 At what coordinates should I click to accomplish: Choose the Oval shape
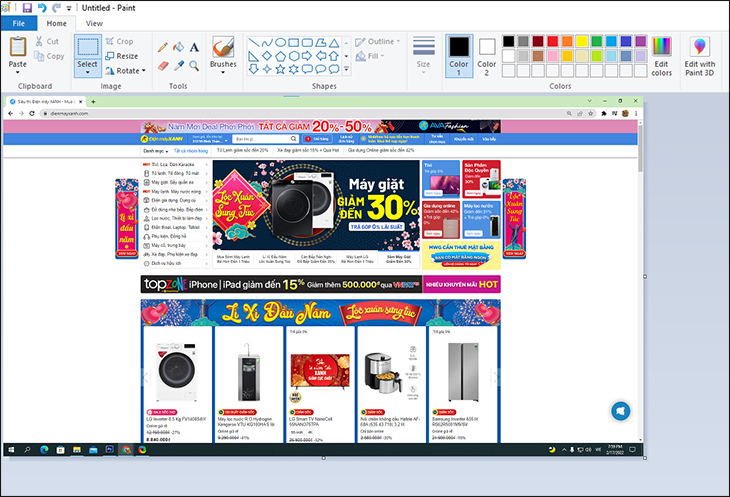click(280, 43)
